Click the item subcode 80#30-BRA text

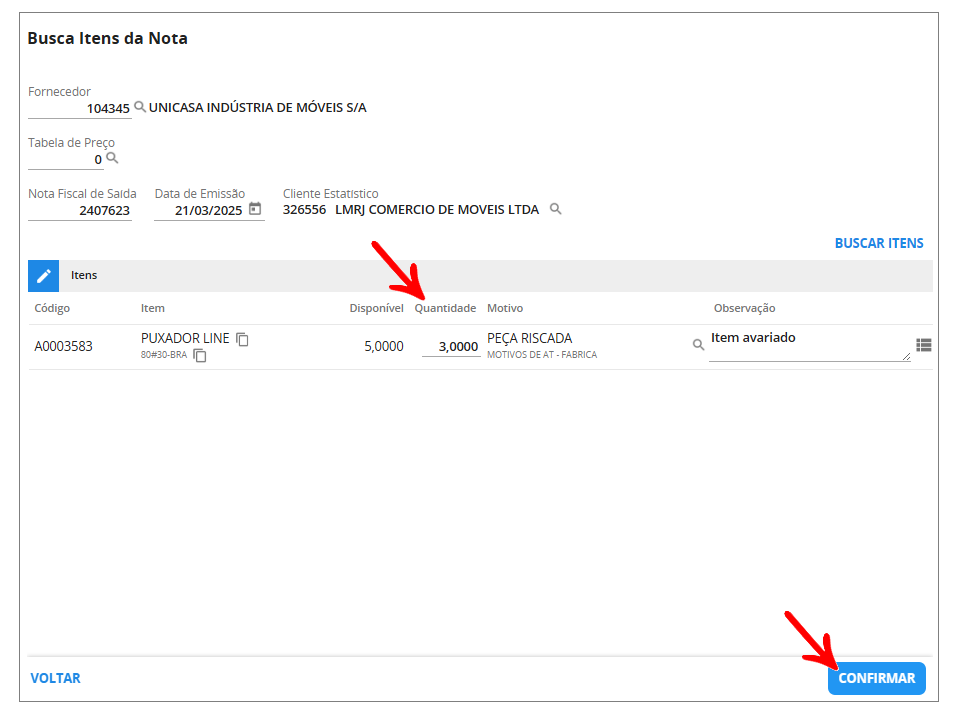(x=164, y=355)
